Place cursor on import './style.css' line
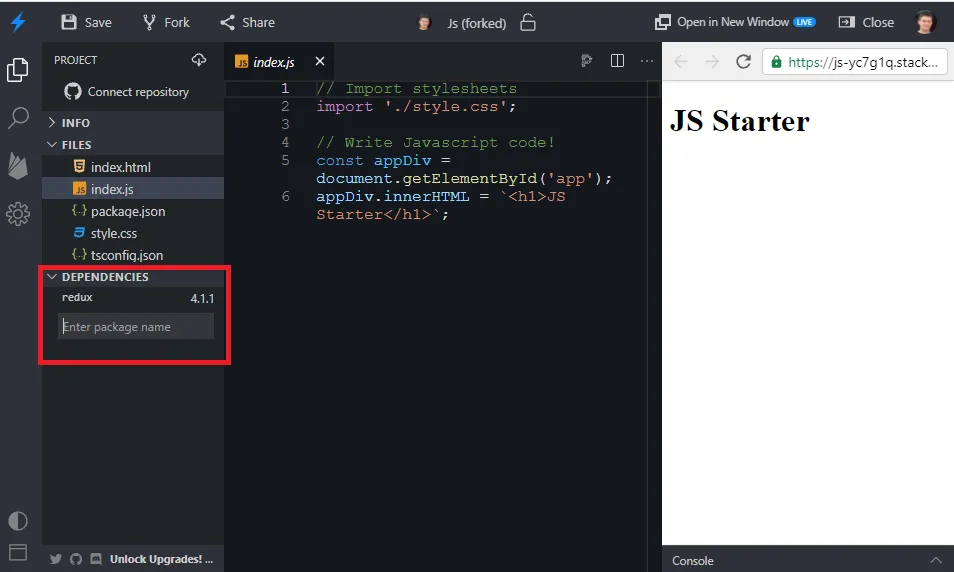This screenshot has height=572, width=954. (416, 106)
